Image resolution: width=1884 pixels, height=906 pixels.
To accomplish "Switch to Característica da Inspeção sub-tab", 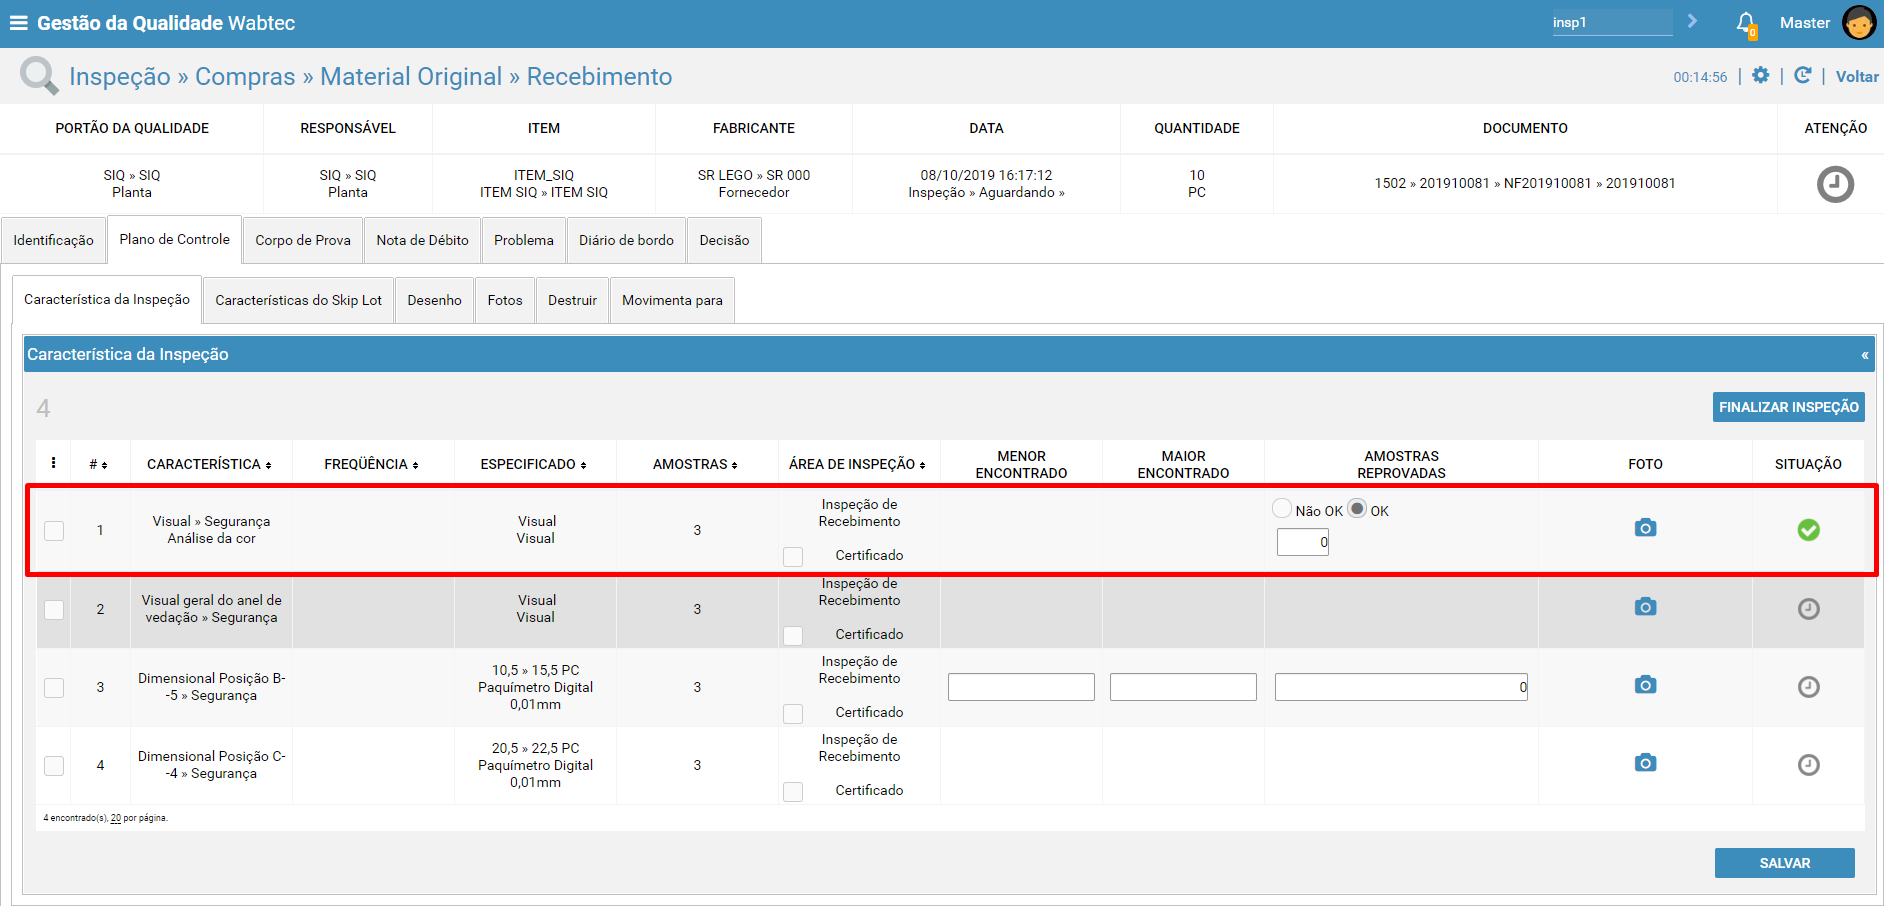I will pos(107,299).
